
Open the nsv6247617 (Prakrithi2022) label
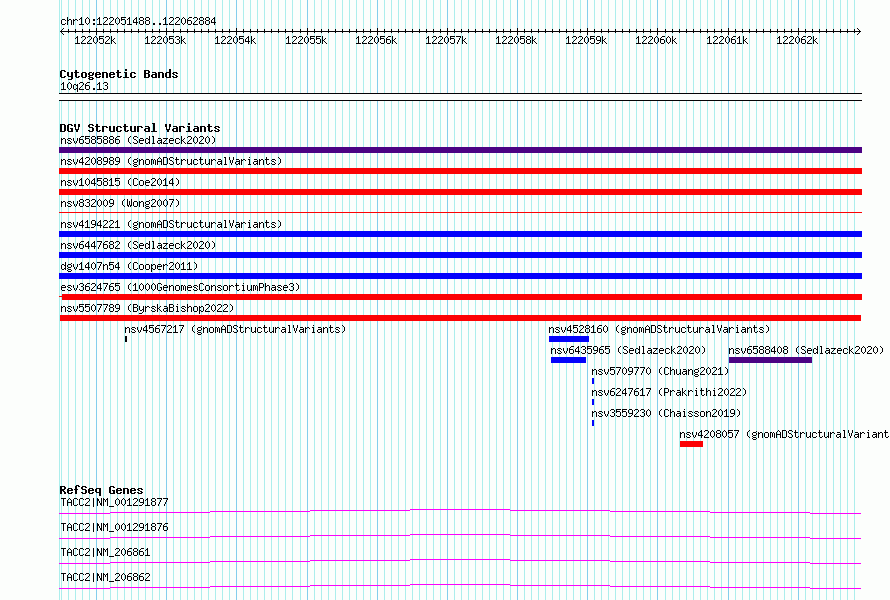(x=669, y=392)
